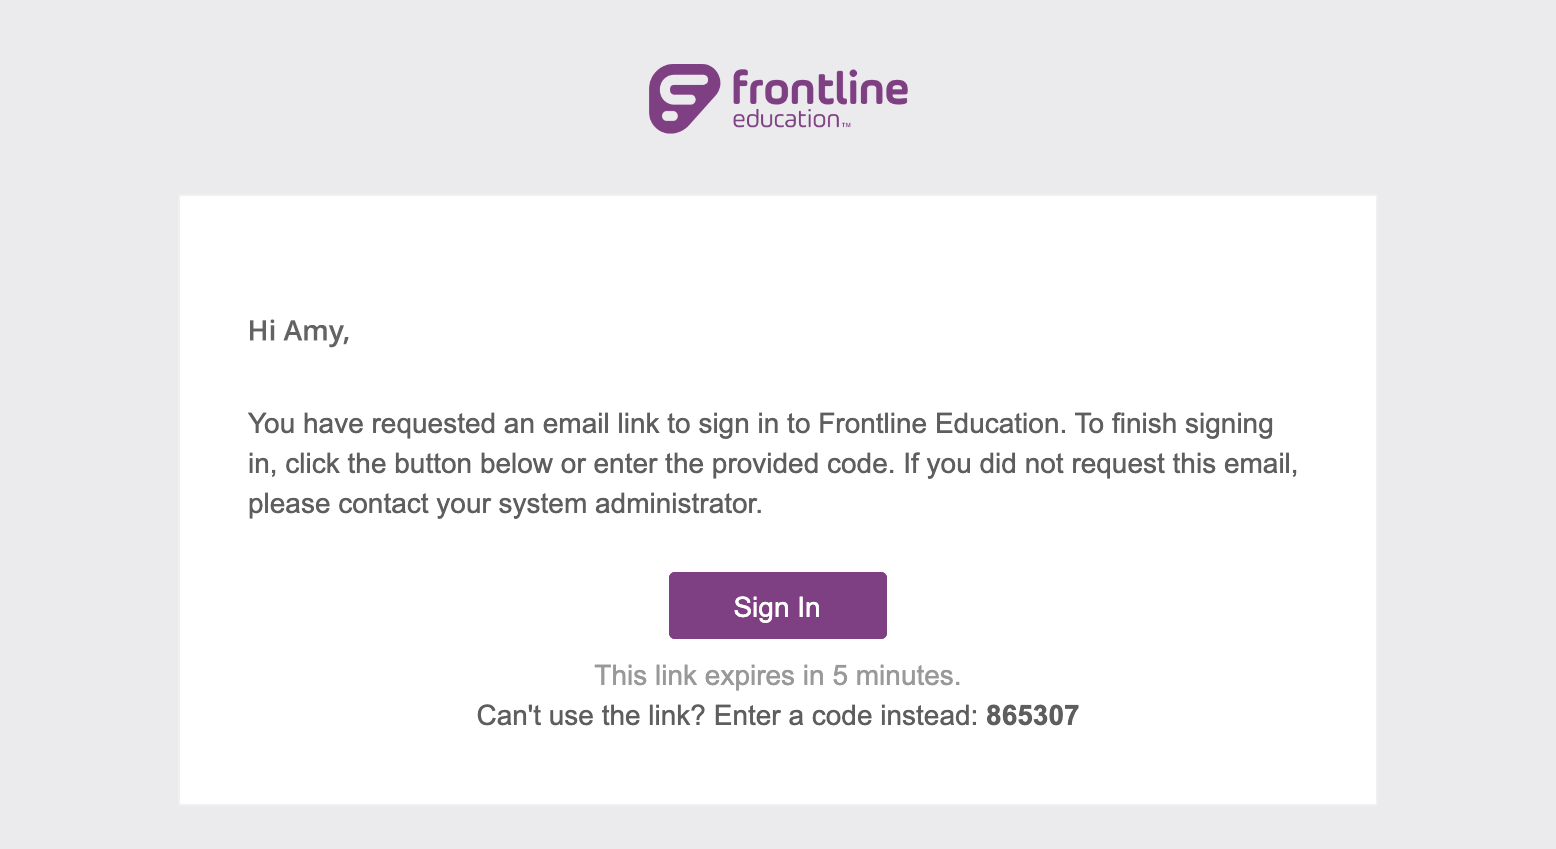
Task: Click the TM symbol beside education
Action: (848, 122)
